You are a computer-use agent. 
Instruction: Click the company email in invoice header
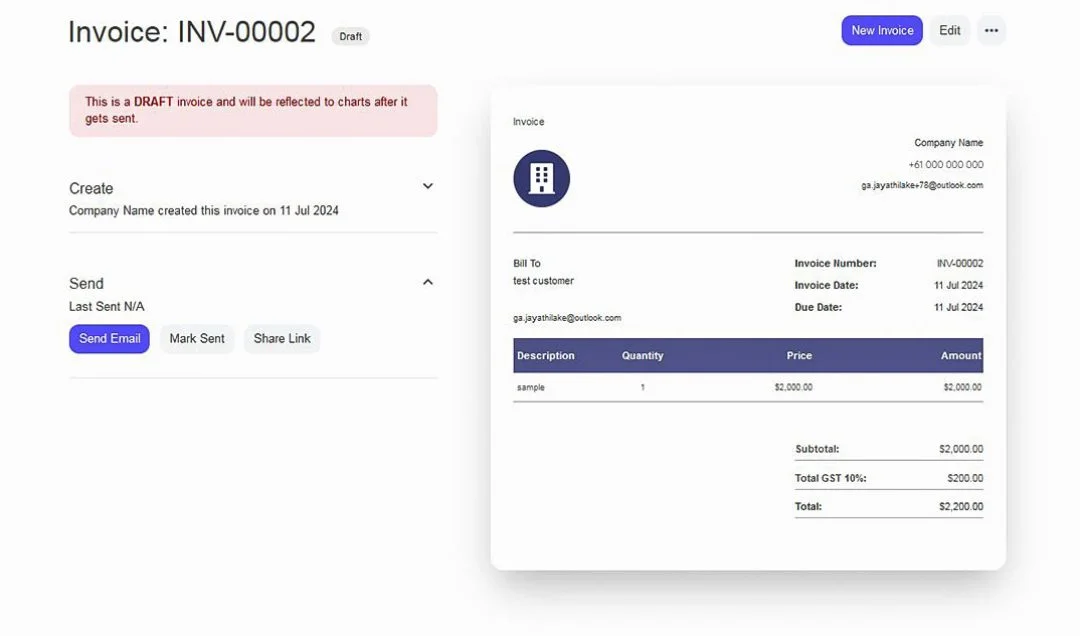coord(922,185)
